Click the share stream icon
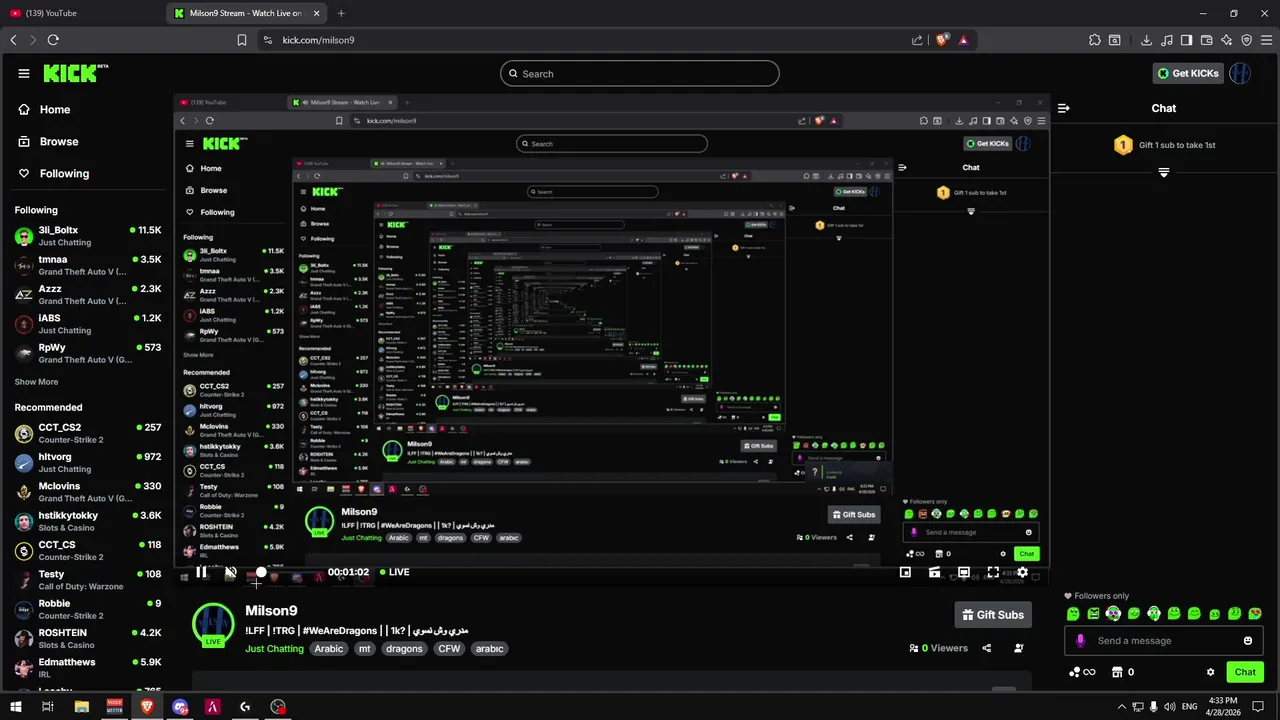The height and width of the screenshot is (720, 1280). (x=987, y=648)
